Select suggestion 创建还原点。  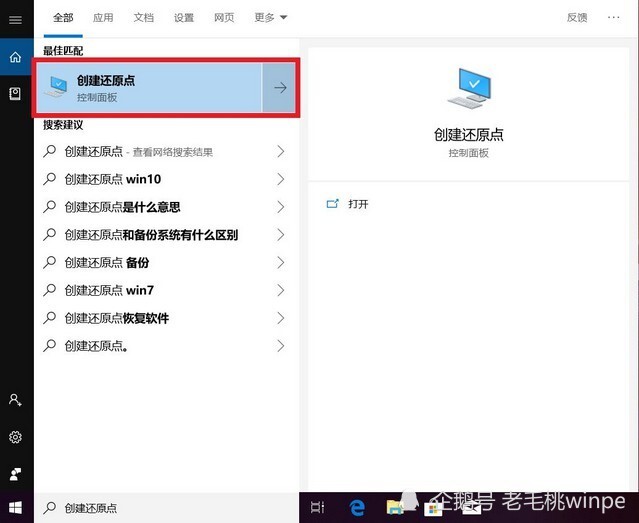(97, 346)
